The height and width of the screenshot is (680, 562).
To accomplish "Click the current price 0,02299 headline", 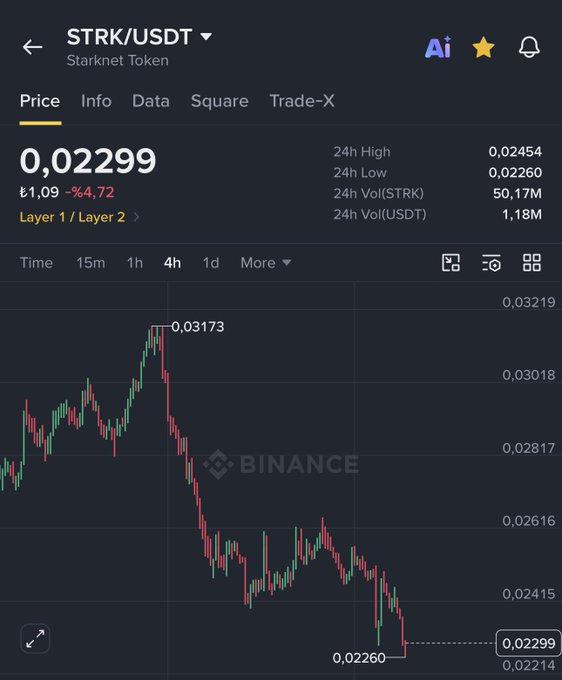I will 88,161.
